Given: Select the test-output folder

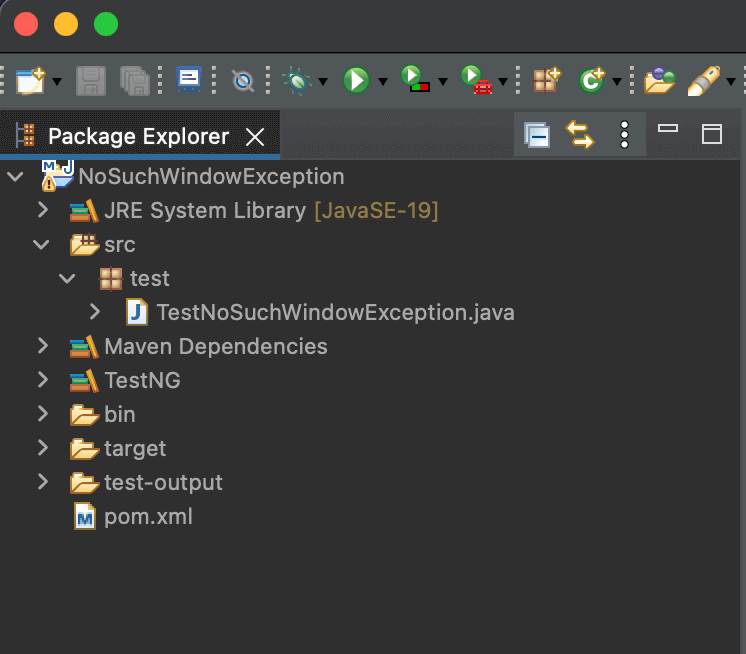Looking at the screenshot, I should [x=163, y=482].
